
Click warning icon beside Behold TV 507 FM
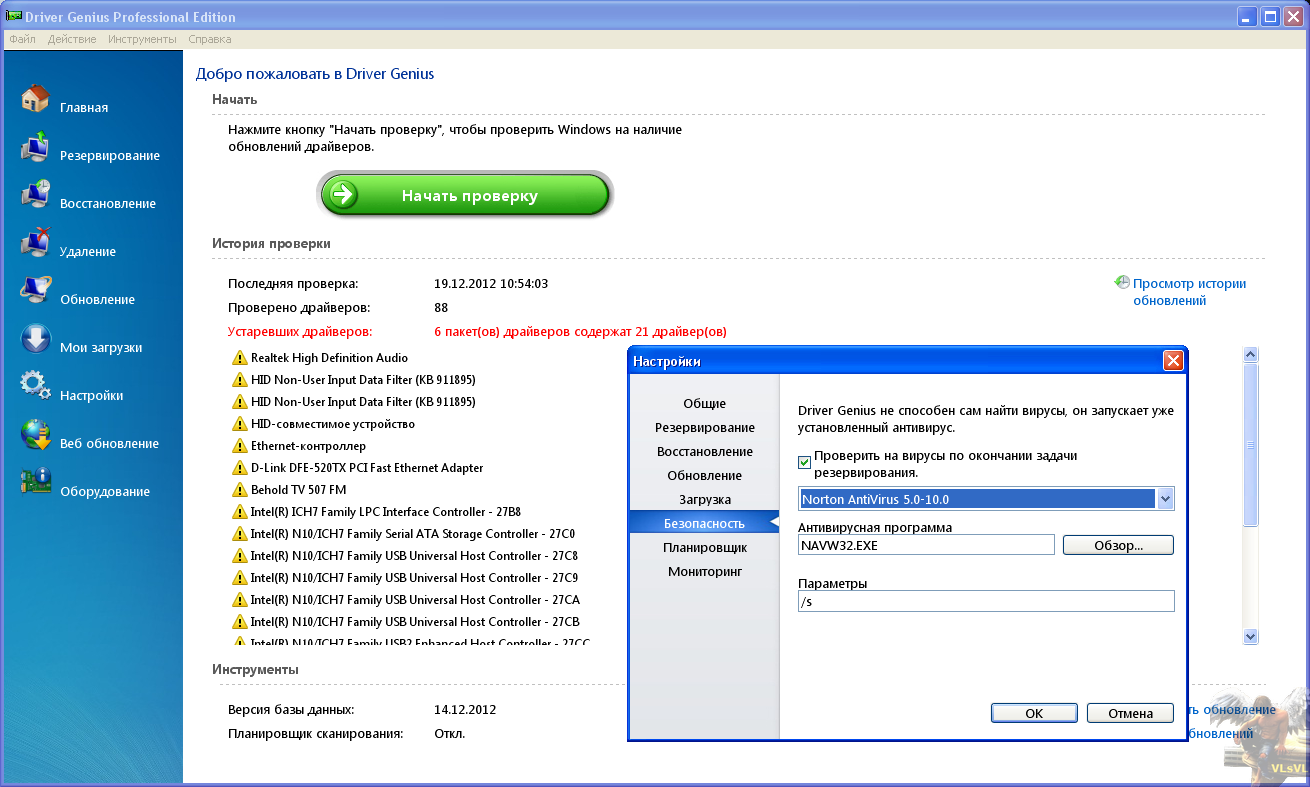coord(239,490)
